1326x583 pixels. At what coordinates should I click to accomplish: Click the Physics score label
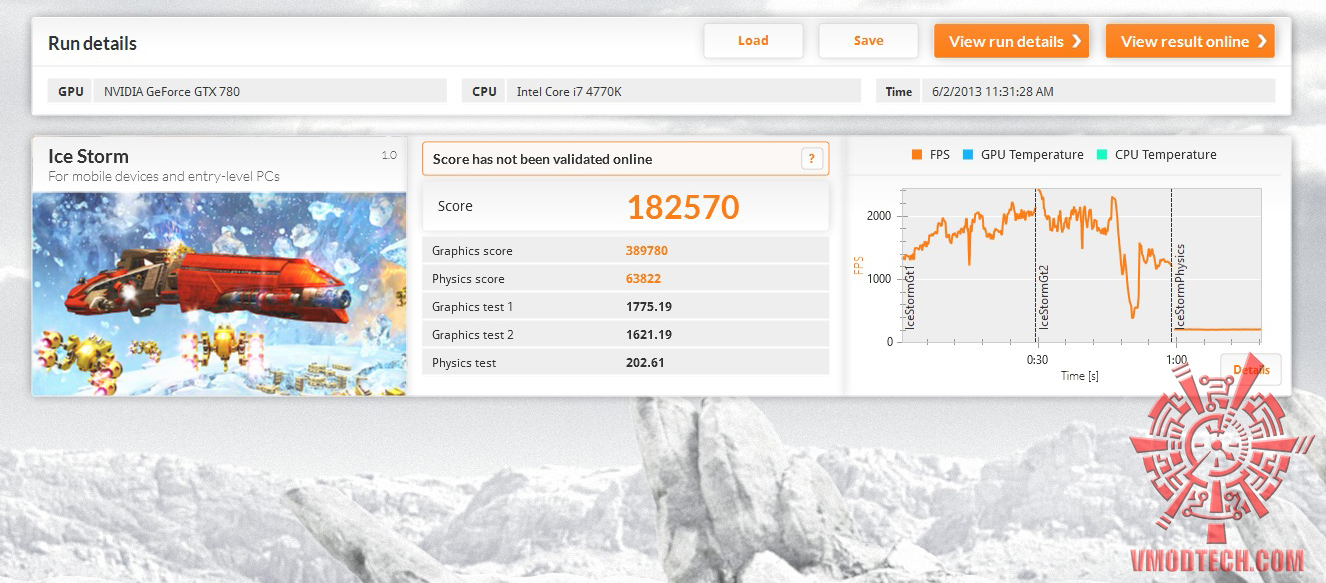point(468,279)
